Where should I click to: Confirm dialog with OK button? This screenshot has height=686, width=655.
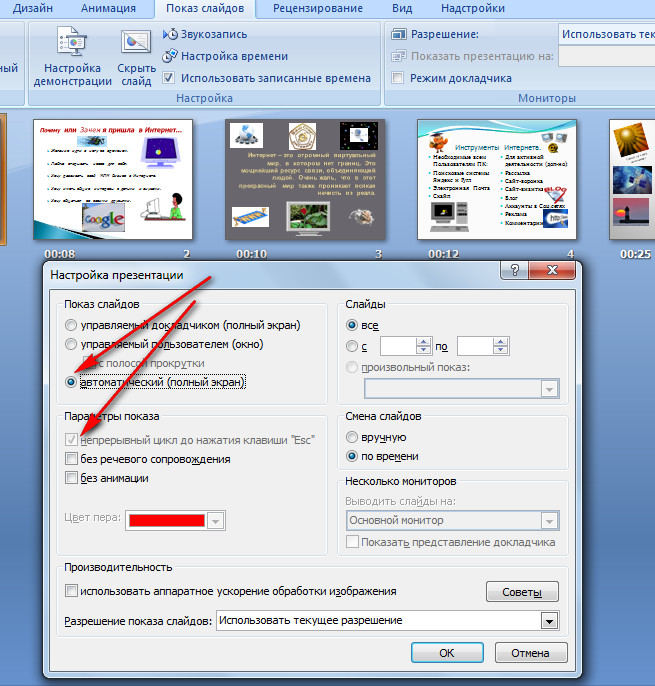(x=447, y=653)
